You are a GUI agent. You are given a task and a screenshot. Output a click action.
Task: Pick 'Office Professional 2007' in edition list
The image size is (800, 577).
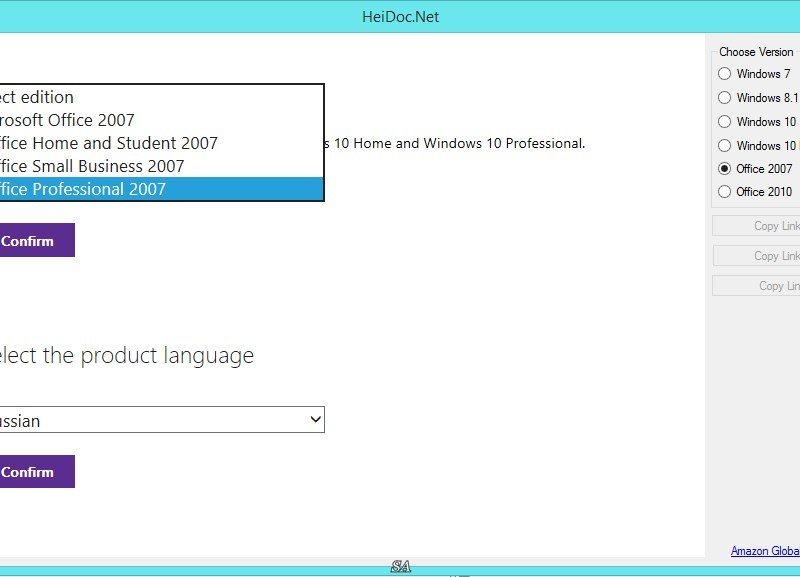coord(161,189)
